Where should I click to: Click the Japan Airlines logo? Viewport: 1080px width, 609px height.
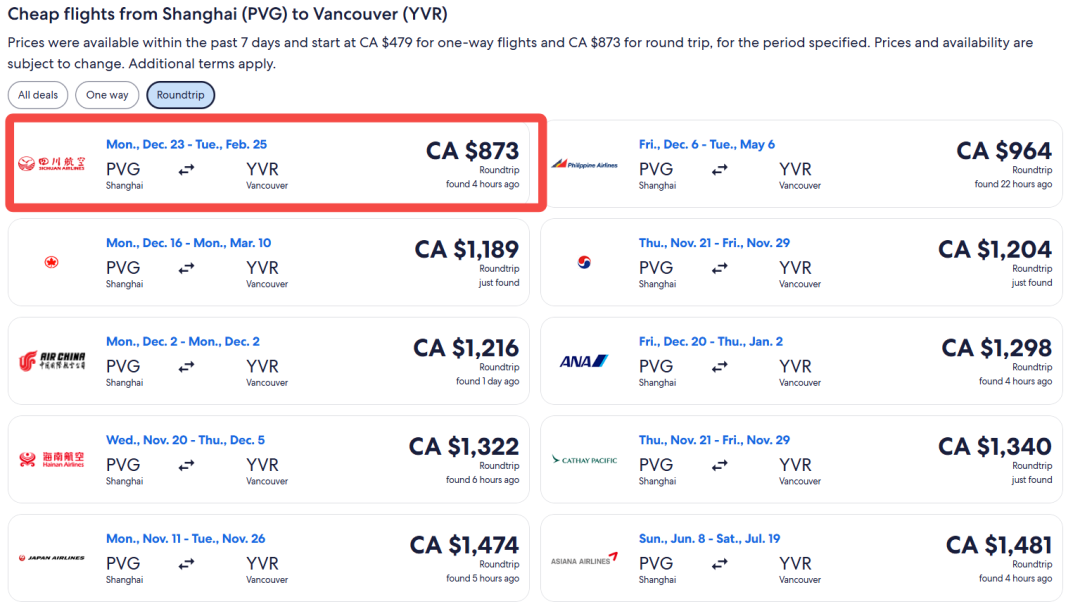point(52,558)
